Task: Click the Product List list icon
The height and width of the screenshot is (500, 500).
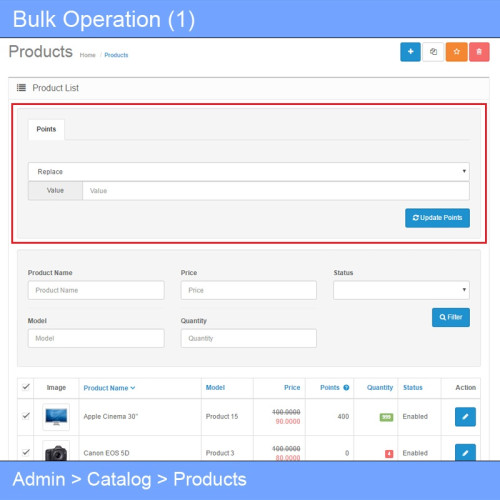Action: (x=21, y=88)
